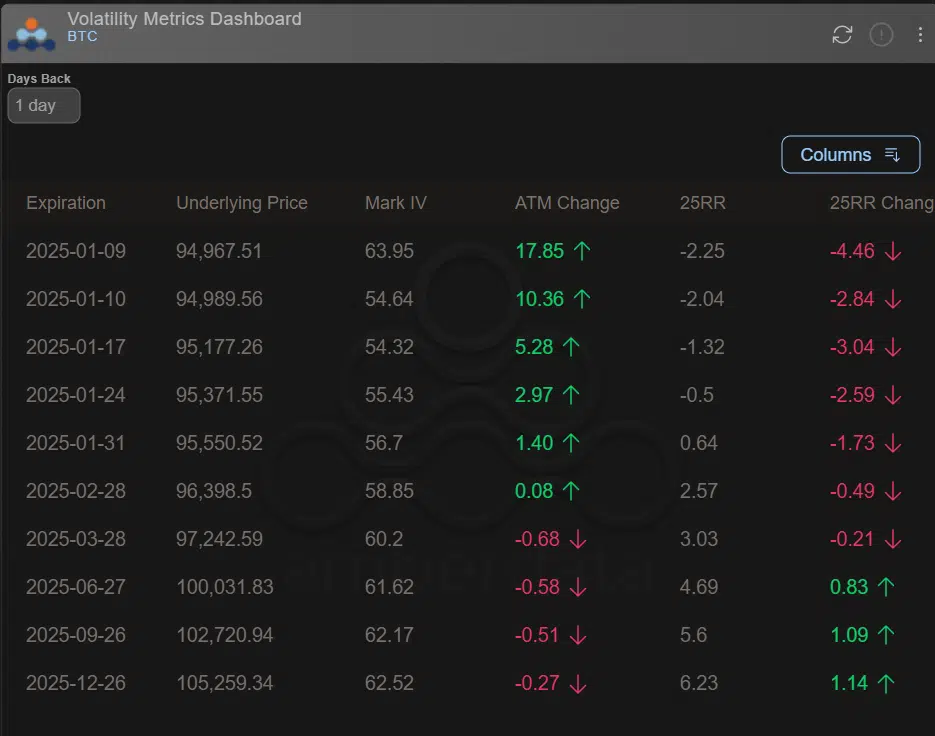
Task: Click 25RR value 0.64
Action: (x=698, y=443)
